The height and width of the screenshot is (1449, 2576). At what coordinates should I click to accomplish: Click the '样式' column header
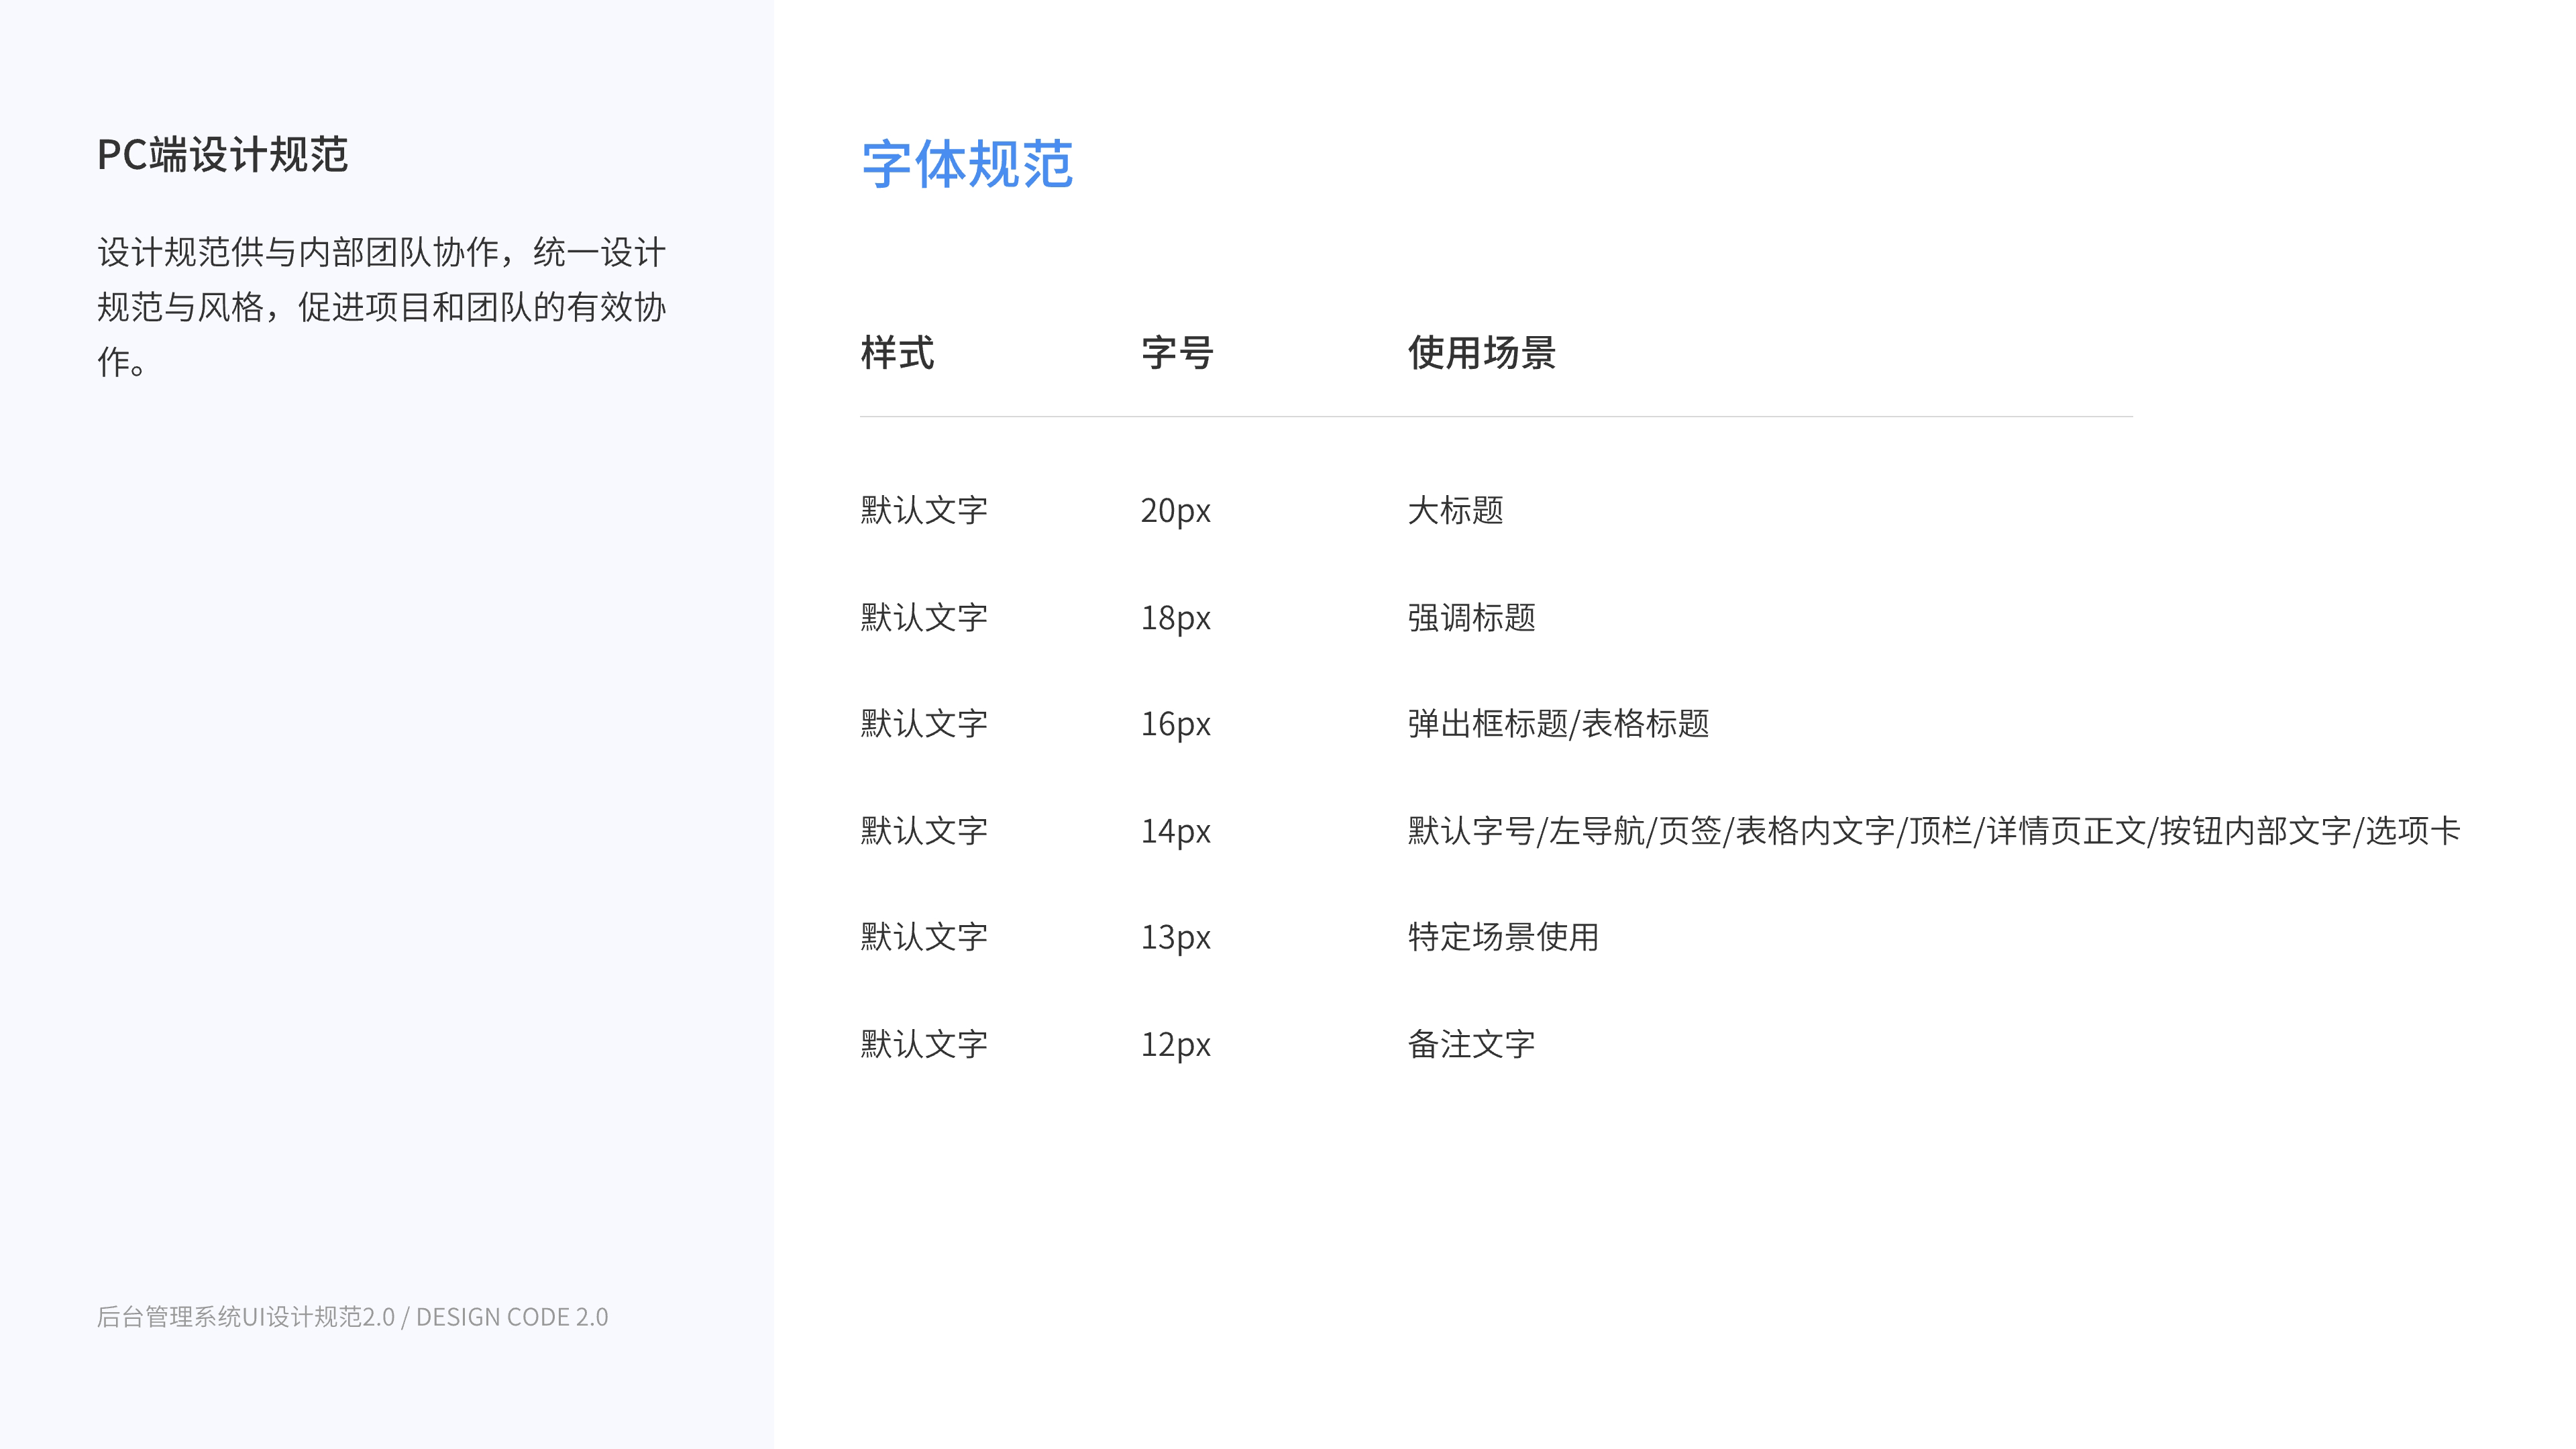(897, 353)
